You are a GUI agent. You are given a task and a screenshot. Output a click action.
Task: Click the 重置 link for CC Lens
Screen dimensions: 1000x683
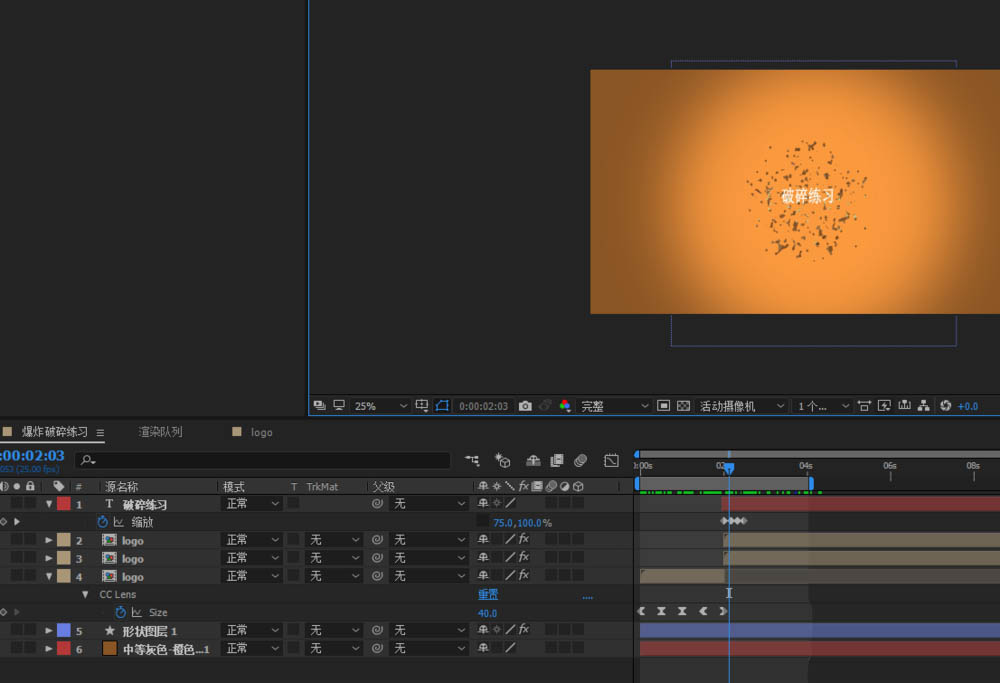tap(487, 594)
